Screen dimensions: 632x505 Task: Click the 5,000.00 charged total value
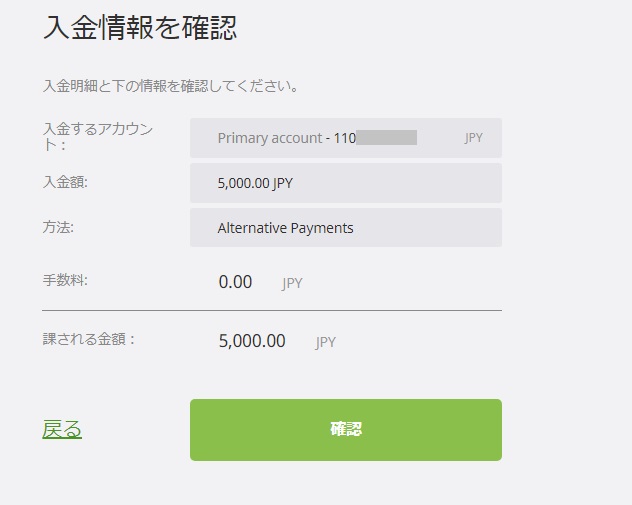[x=252, y=341]
